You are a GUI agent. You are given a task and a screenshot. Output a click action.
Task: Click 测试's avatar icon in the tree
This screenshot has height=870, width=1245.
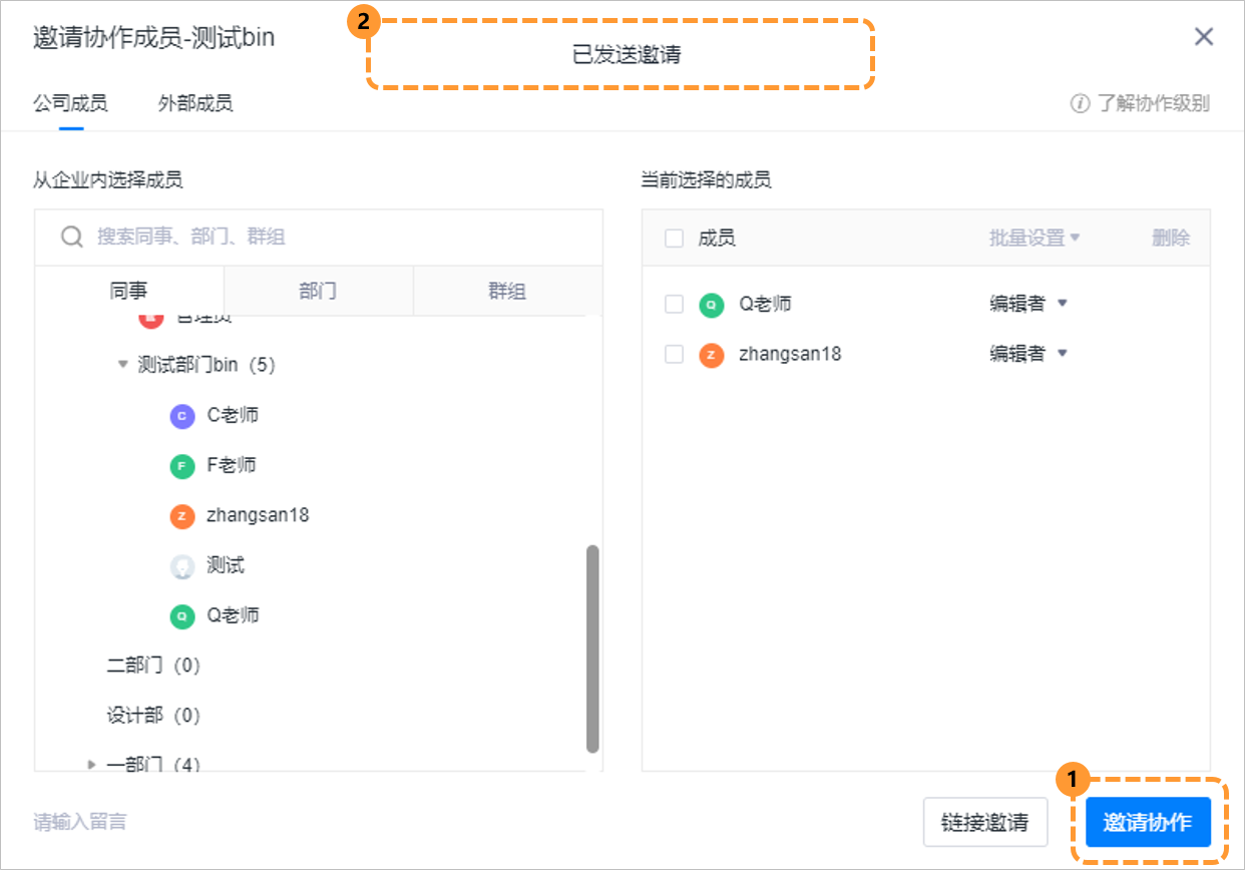pos(183,565)
